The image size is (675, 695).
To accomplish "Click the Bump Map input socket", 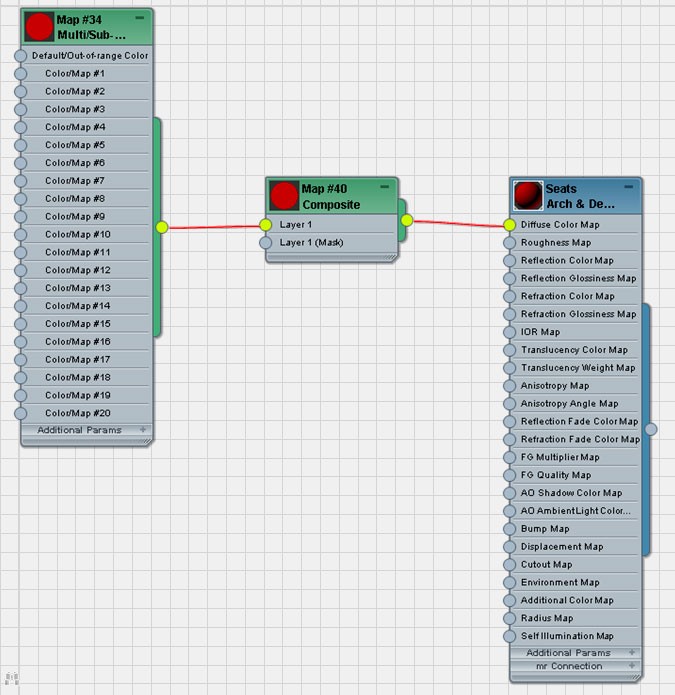I will pos(510,529).
